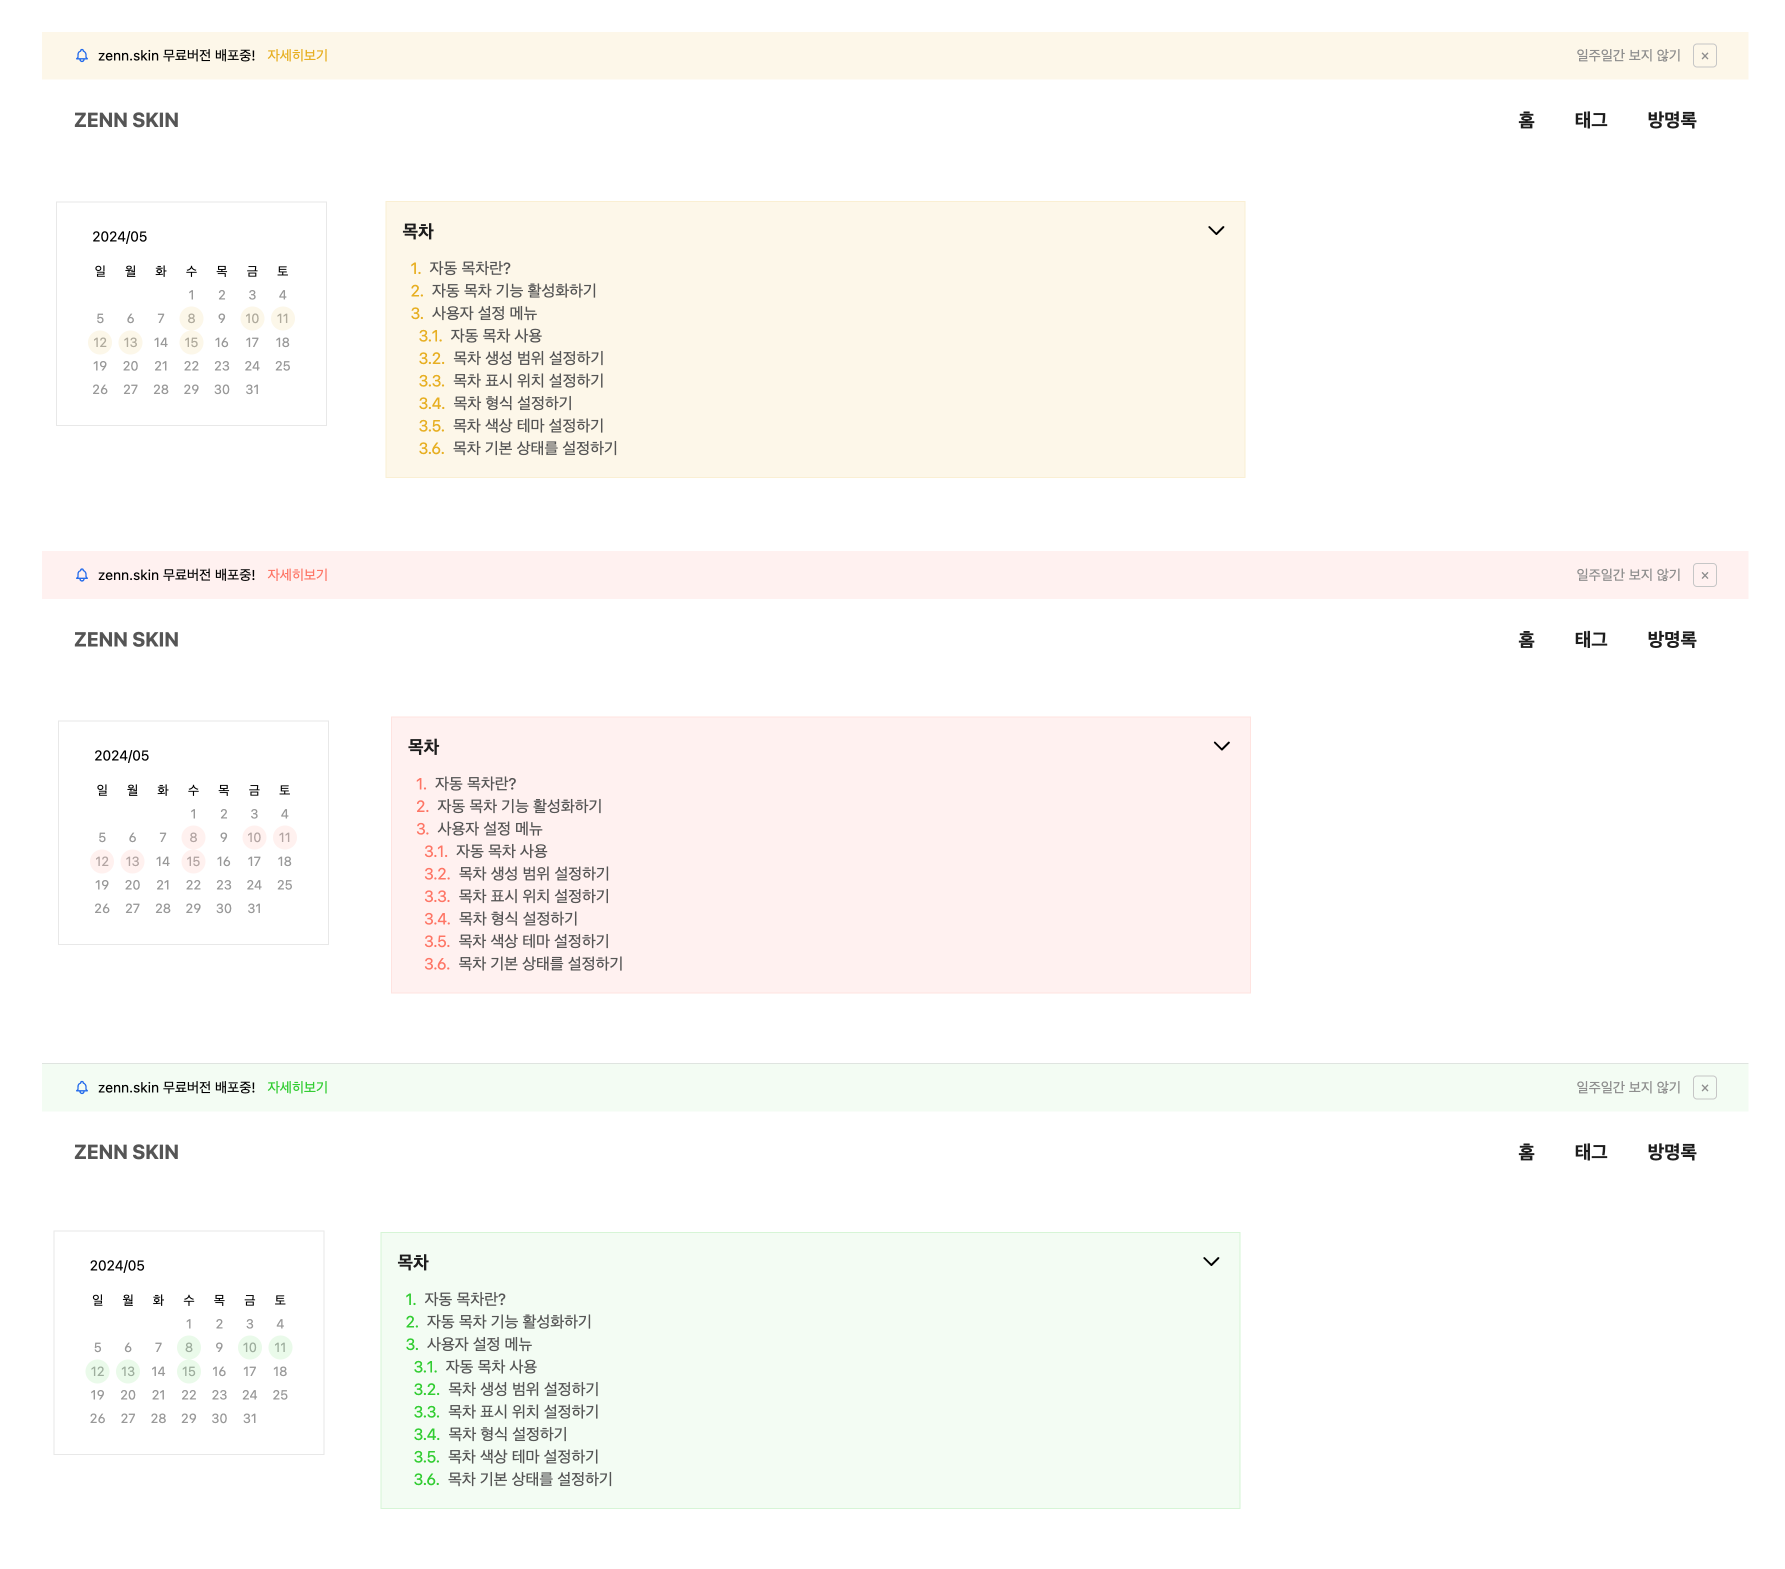Go to '목차 형식 설정하기' in pink contents
The image size is (1785, 1569).
point(518,919)
